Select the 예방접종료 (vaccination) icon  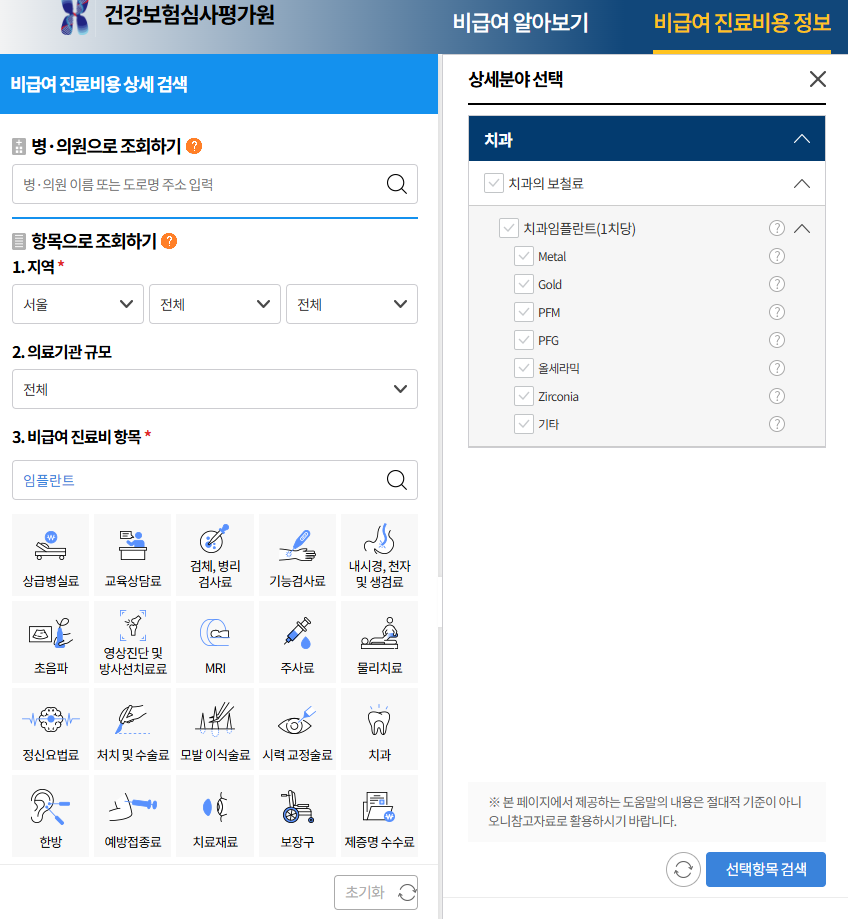coord(132,815)
